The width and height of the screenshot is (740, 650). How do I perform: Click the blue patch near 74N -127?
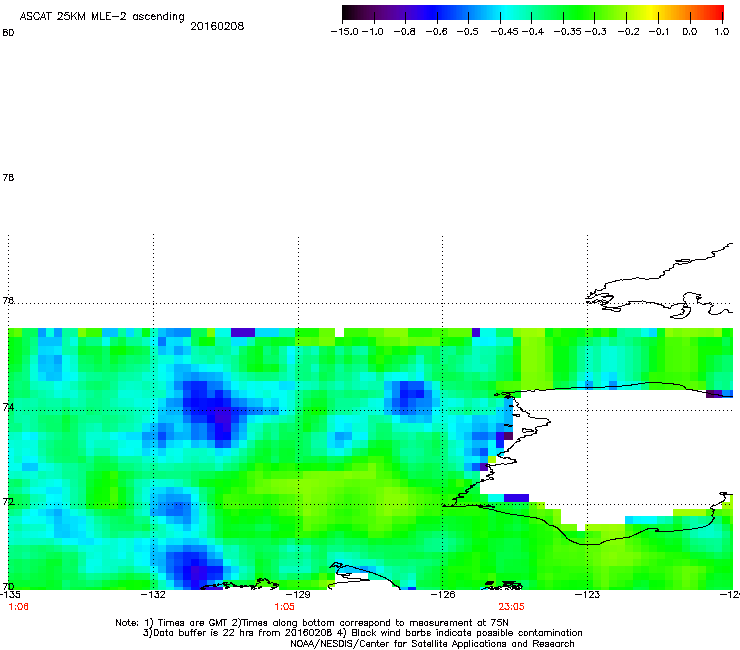pos(412,396)
